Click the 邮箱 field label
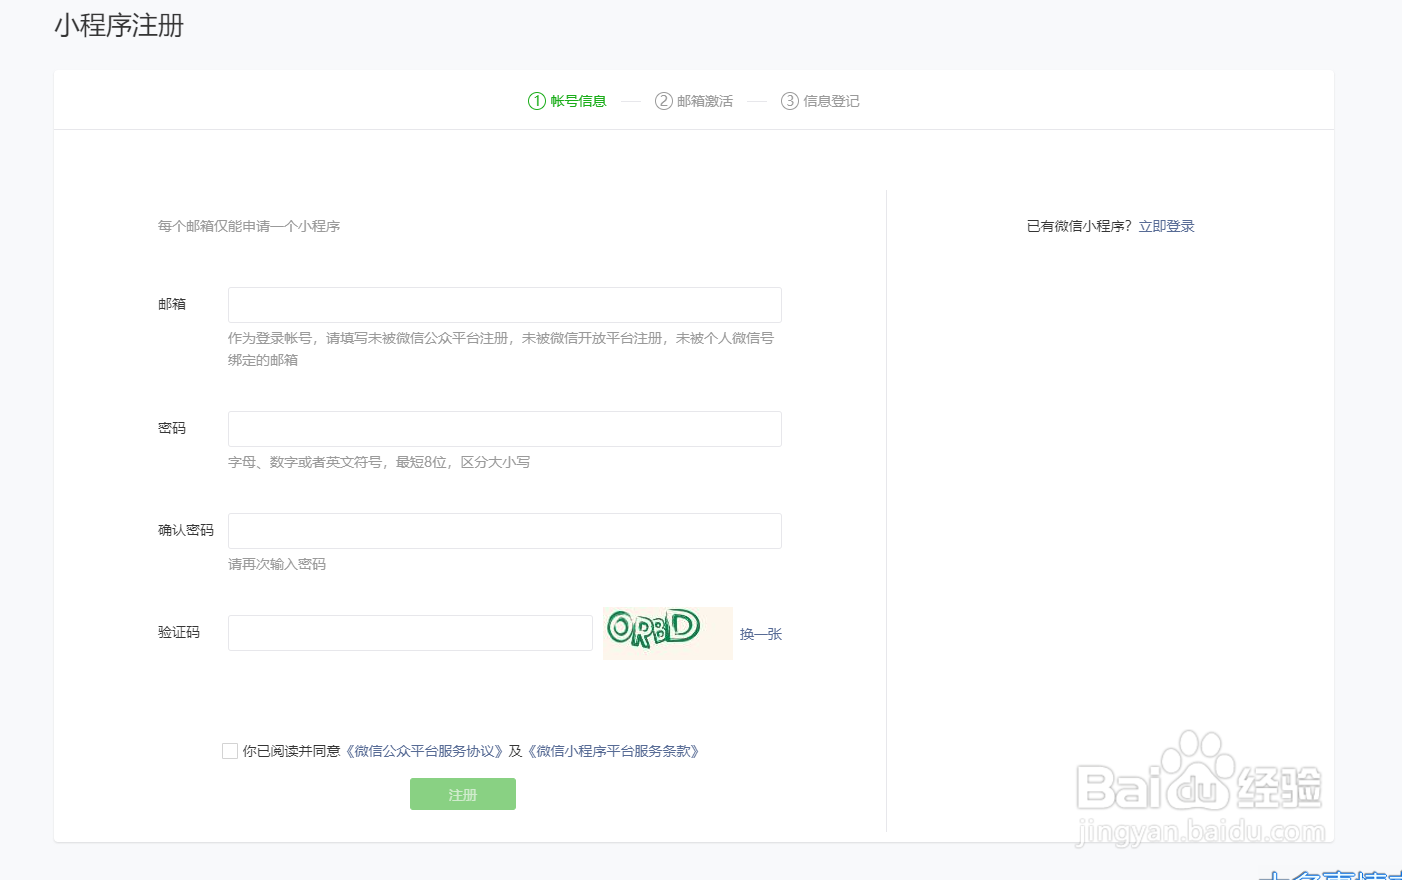Image resolution: width=1402 pixels, height=880 pixels. point(172,304)
